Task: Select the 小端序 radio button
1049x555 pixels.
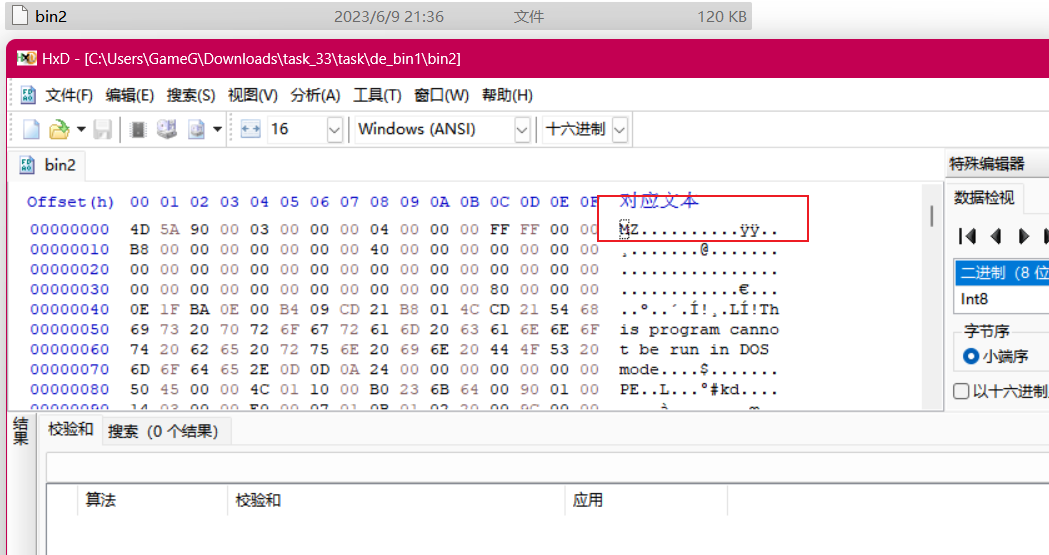Action: (971, 356)
